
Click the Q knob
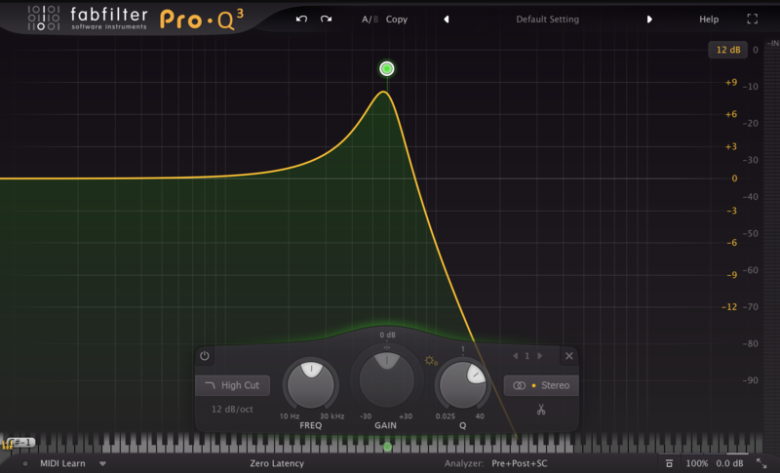click(463, 384)
